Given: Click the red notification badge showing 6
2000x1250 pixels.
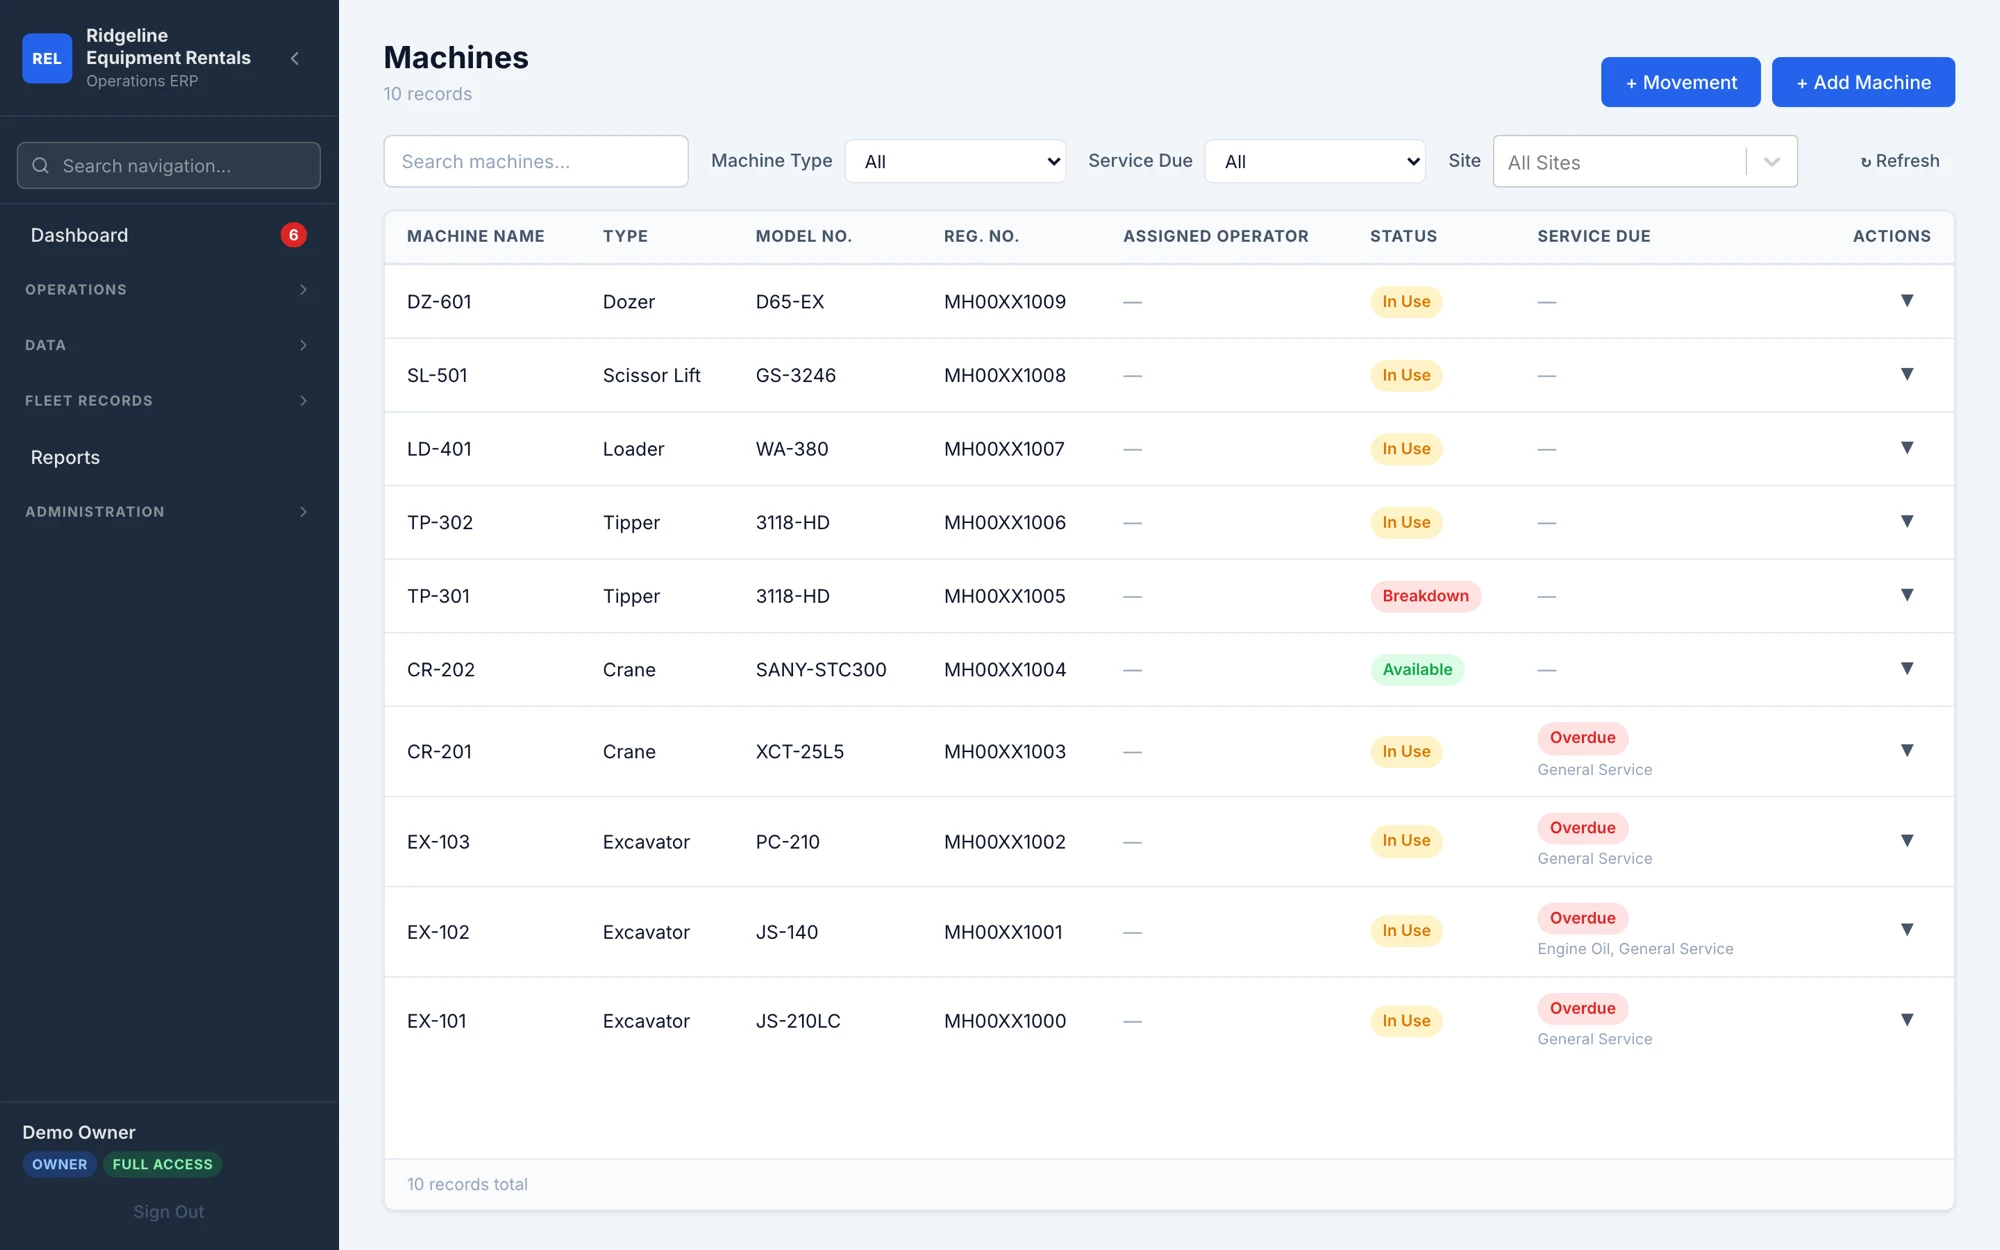Looking at the screenshot, I should click(293, 235).
